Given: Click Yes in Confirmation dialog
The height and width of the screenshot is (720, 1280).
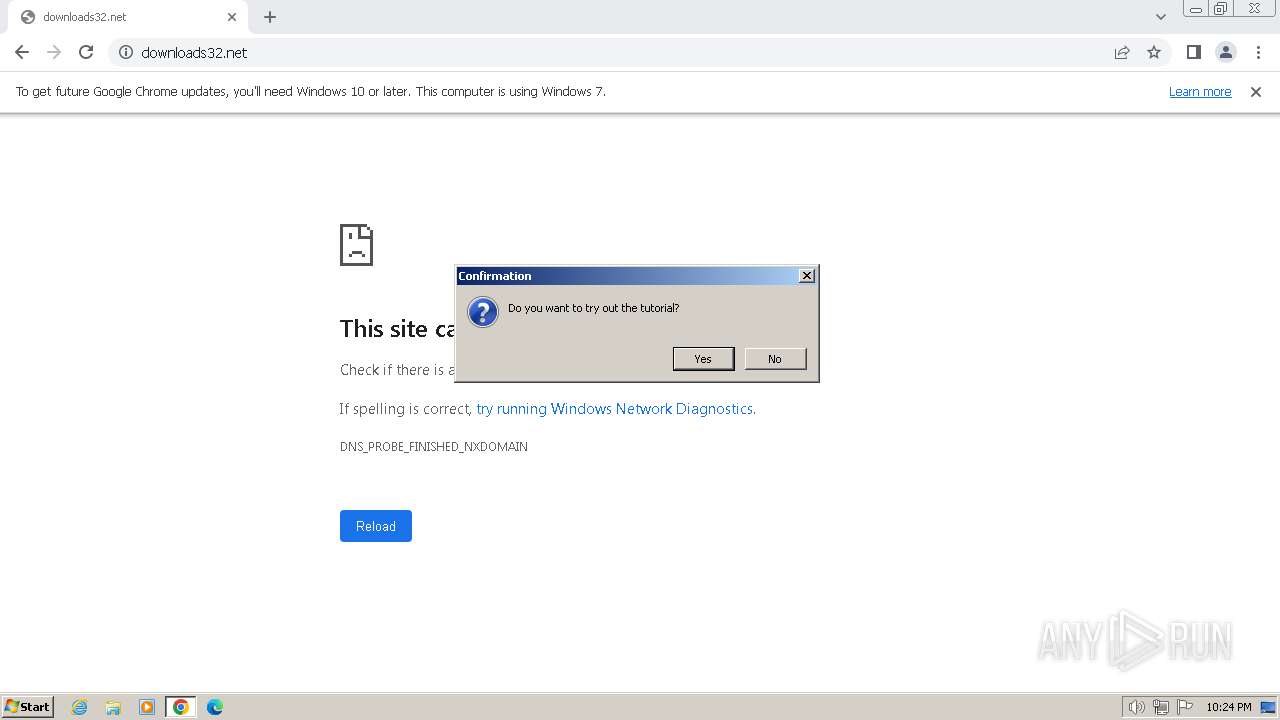Looking at the screenshot, I should 703,359.
